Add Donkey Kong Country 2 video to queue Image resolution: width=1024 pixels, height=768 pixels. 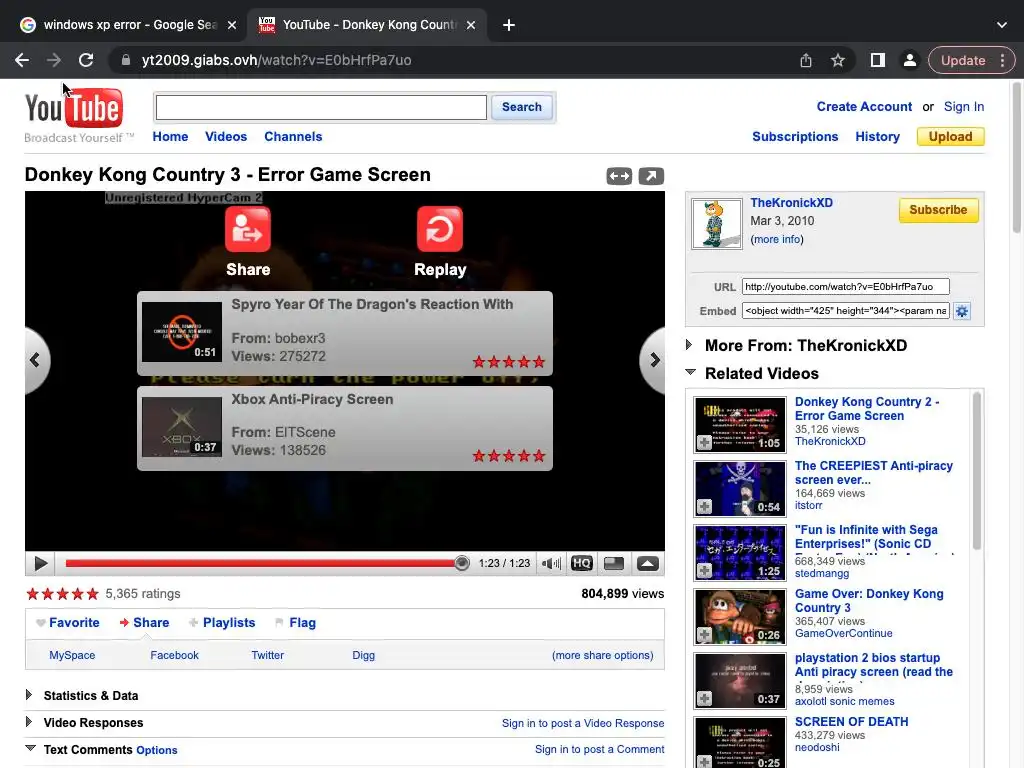[704, 443]
